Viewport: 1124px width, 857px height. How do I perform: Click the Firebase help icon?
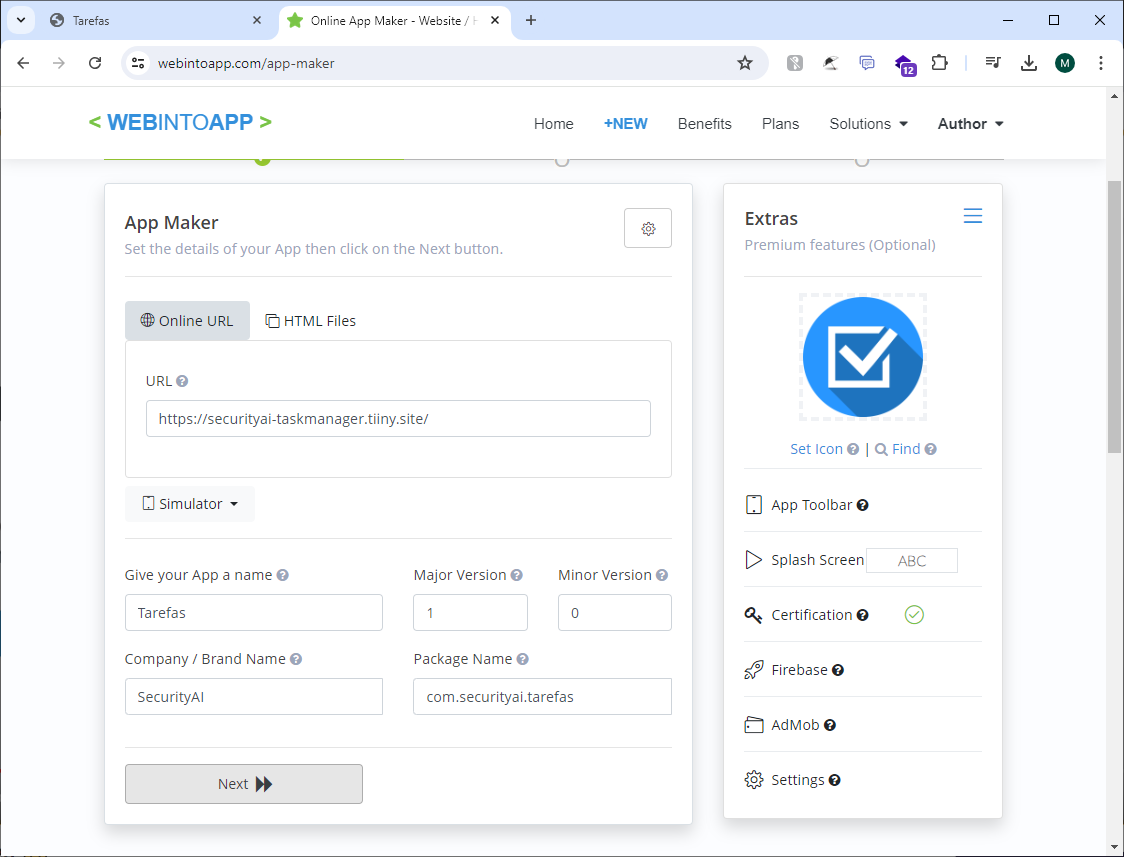(x=837, y=670)
